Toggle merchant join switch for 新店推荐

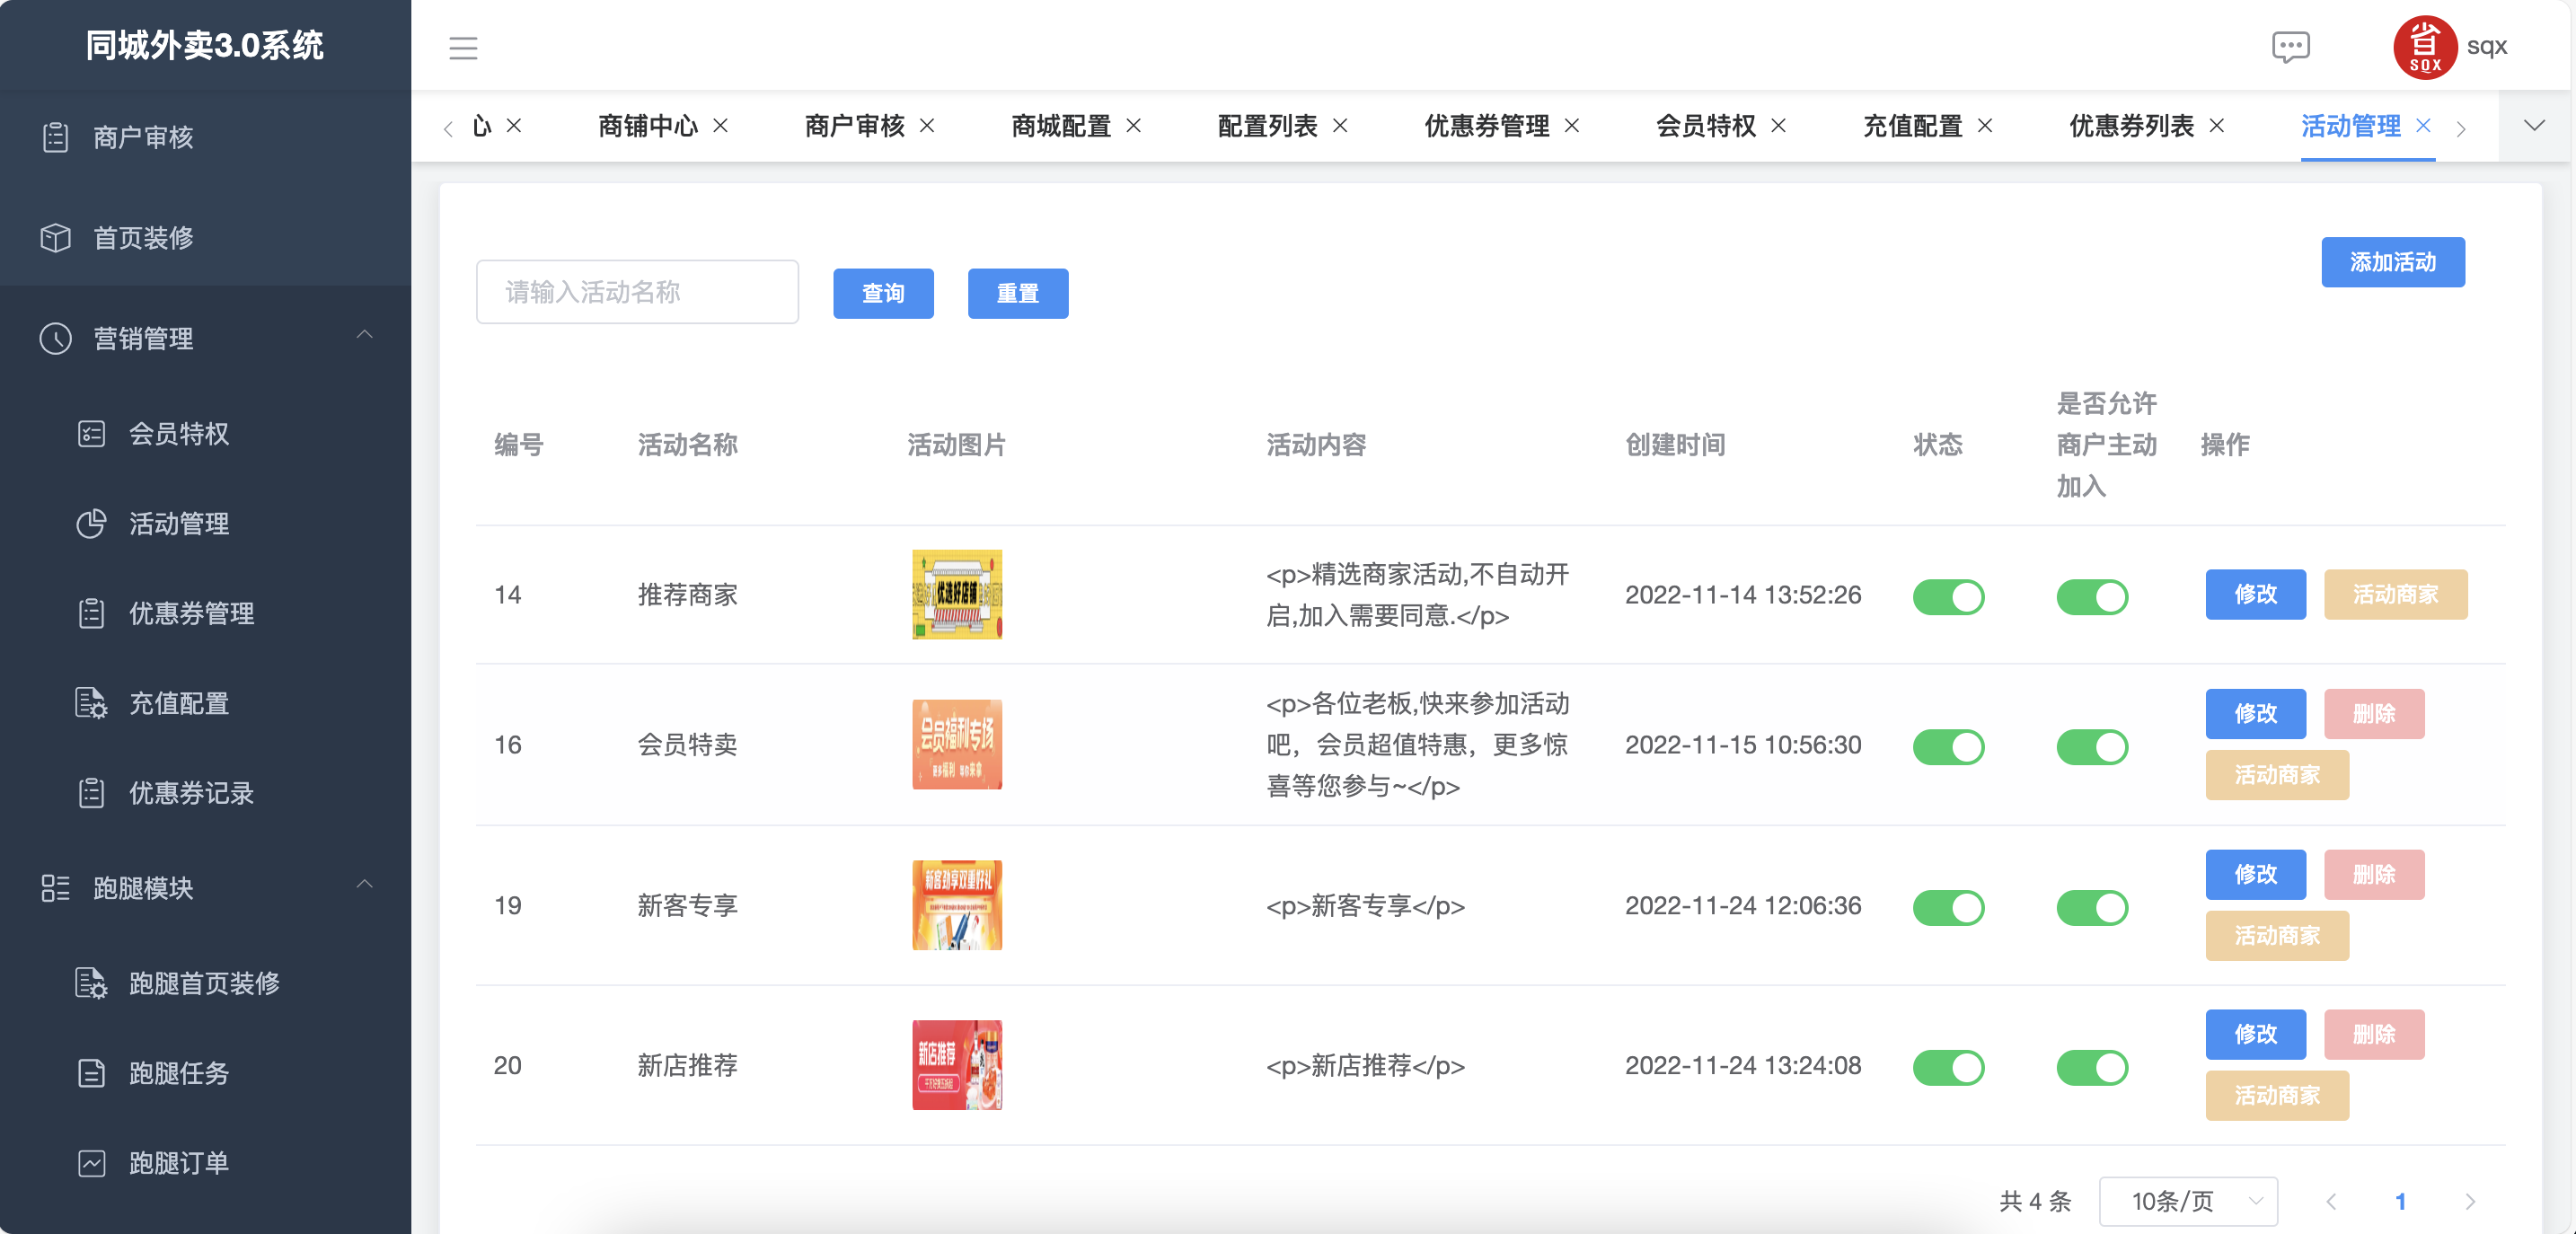click(2092, 1068)
